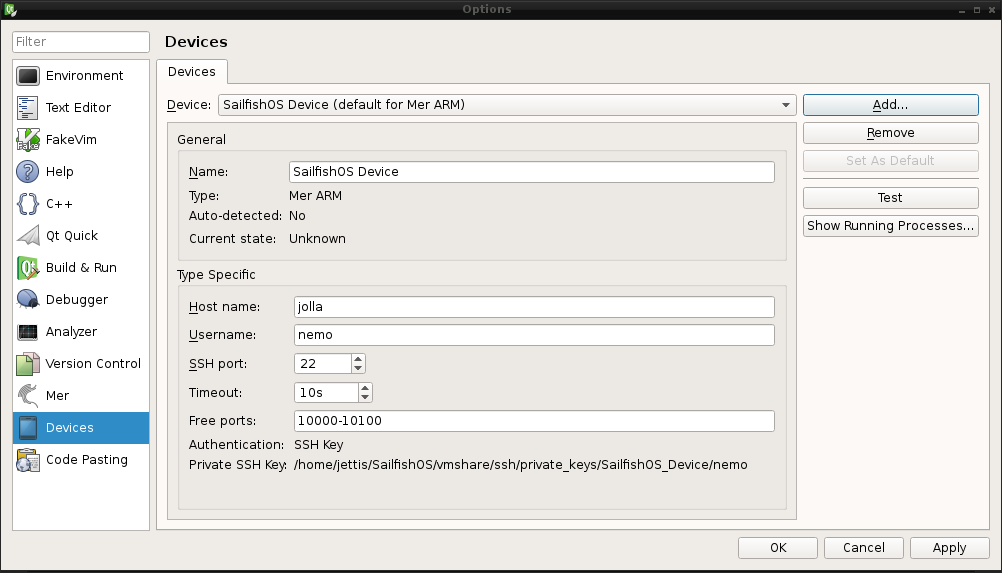Apply the current settings
This screenshot has width=1002, height=573.
point(949,548)
